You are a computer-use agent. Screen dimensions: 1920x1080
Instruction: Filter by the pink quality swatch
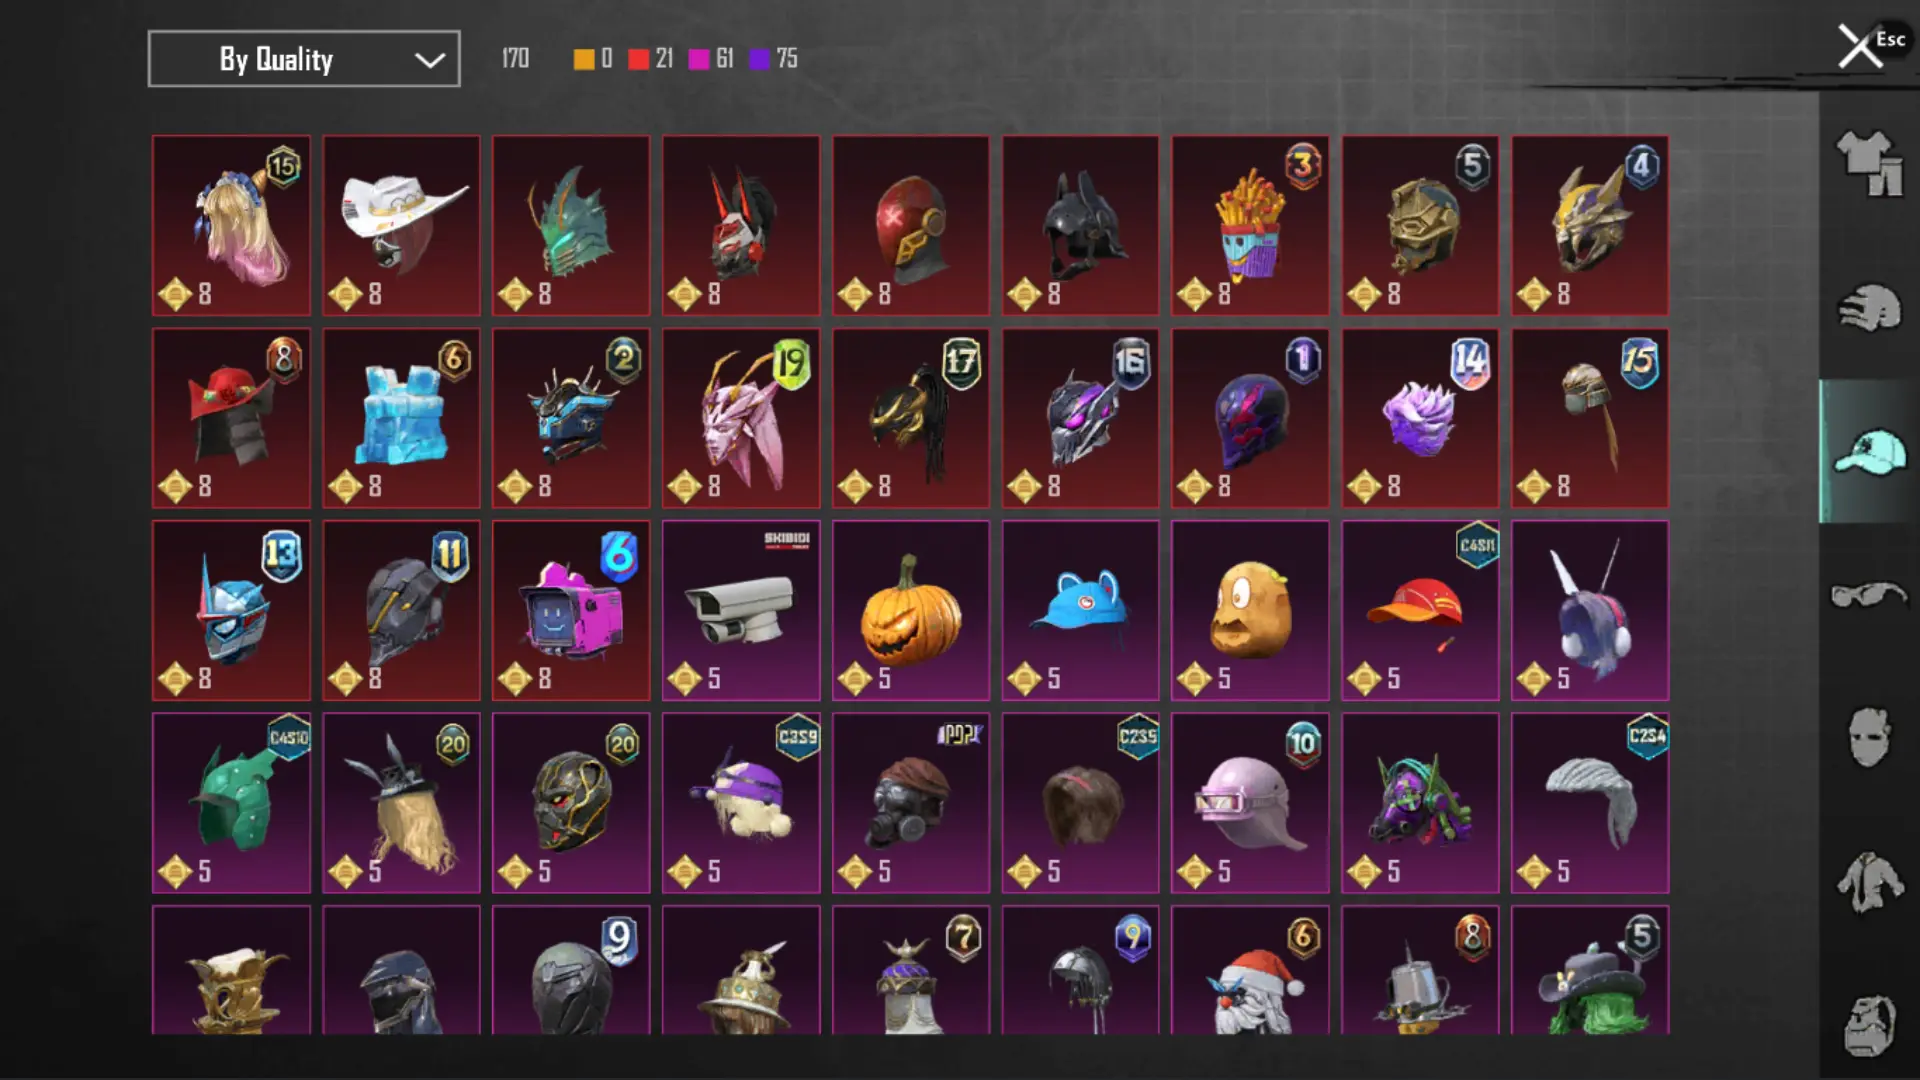pyautogui.click(x=699, y=59)
